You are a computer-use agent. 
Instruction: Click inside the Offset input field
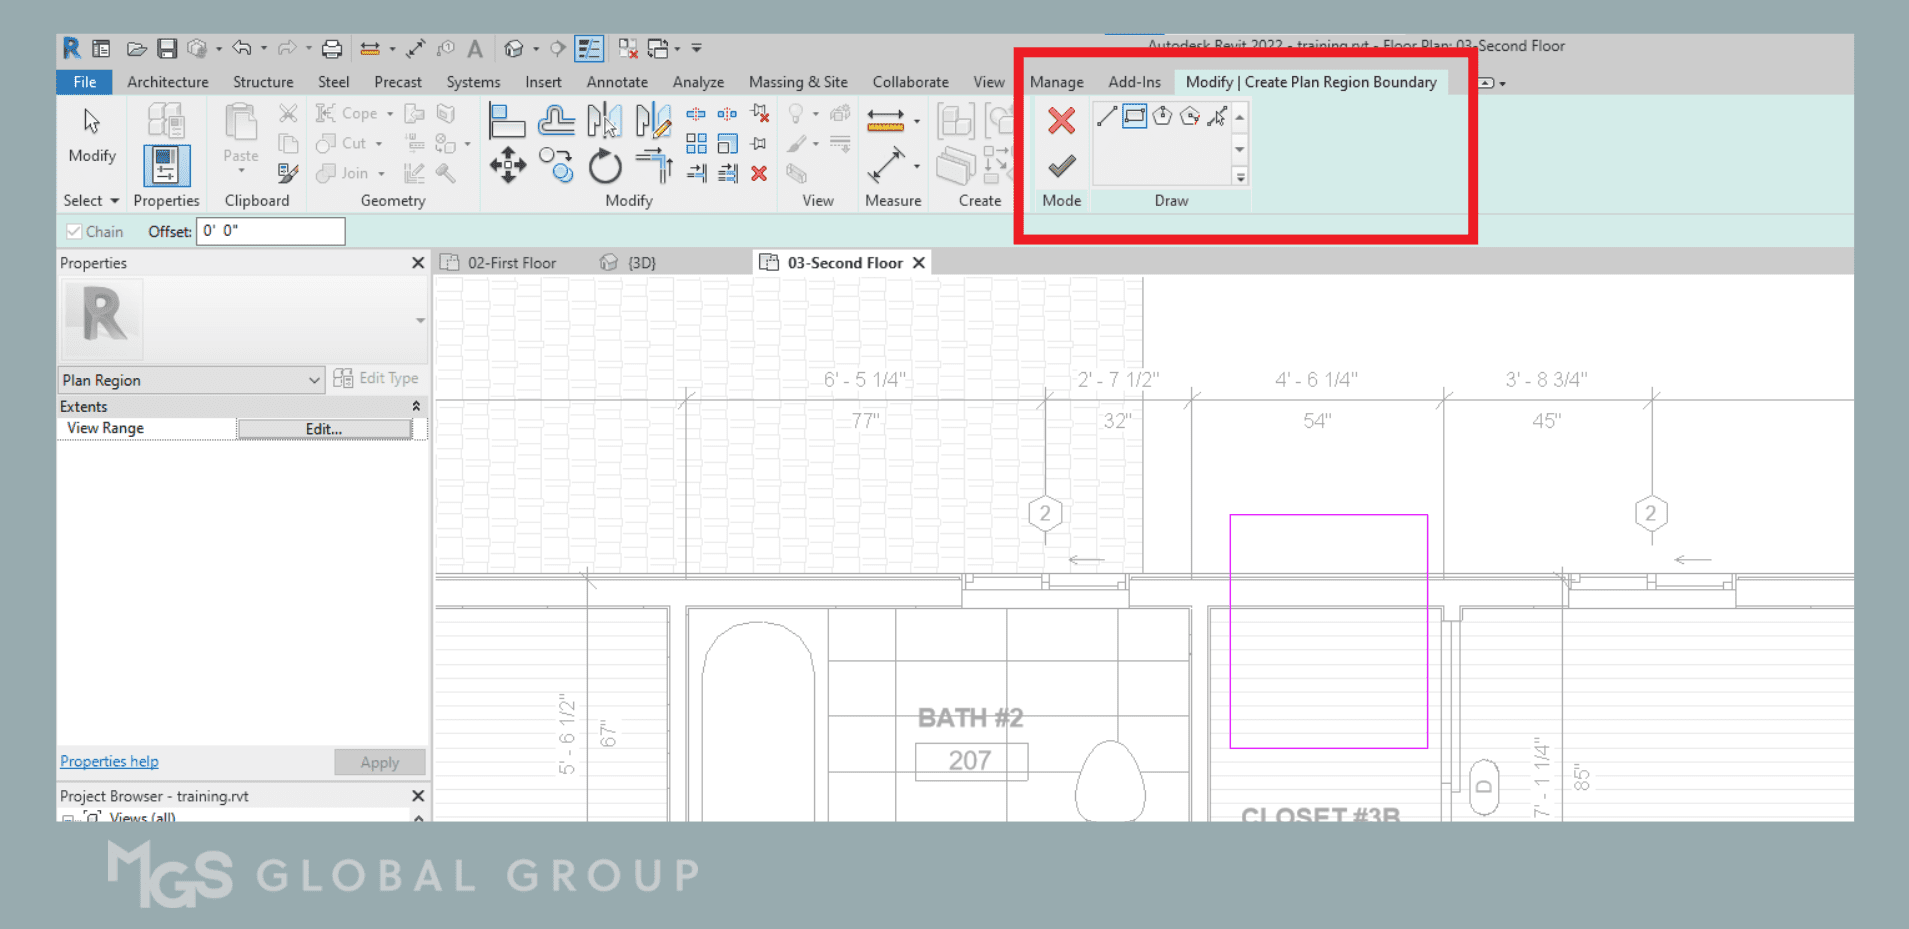(x=268, y=231)
